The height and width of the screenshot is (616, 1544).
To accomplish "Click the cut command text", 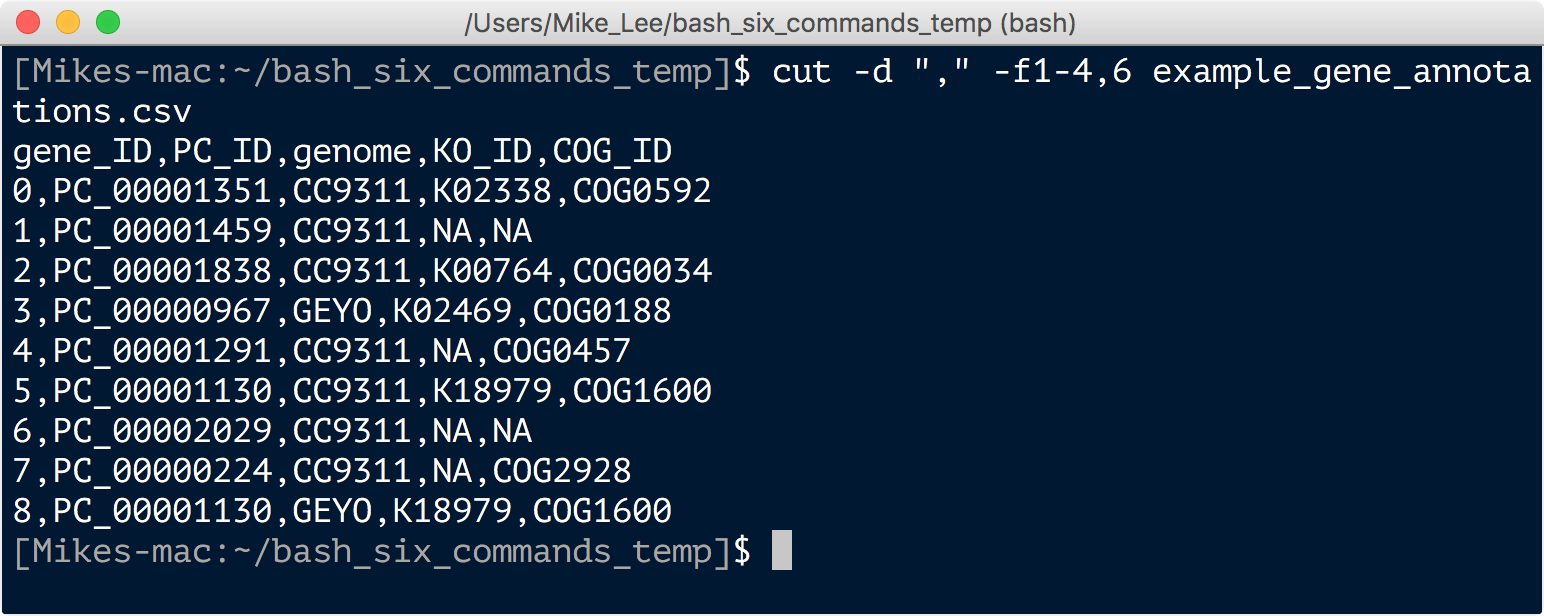I will pos(801,72).
